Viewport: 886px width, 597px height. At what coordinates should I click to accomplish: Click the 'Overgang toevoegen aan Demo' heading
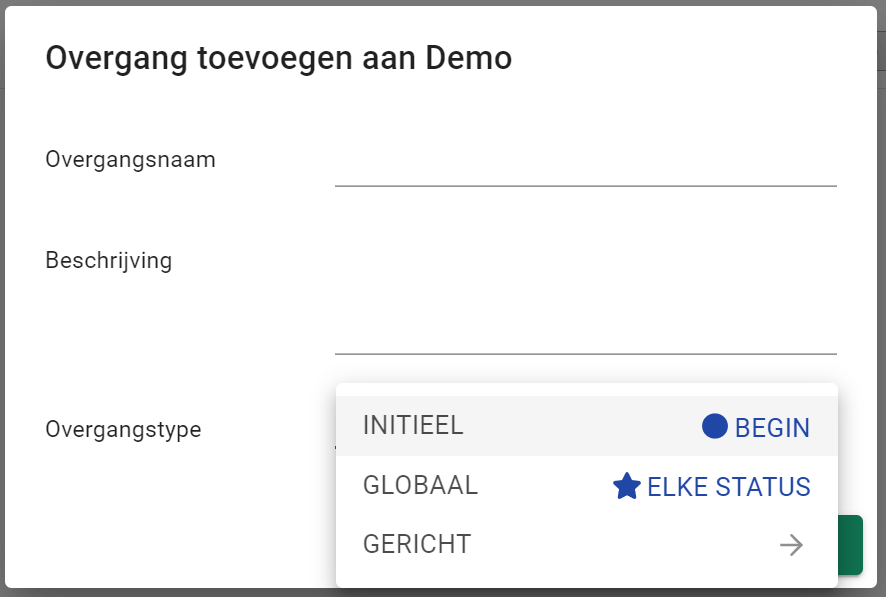(279, 58)
